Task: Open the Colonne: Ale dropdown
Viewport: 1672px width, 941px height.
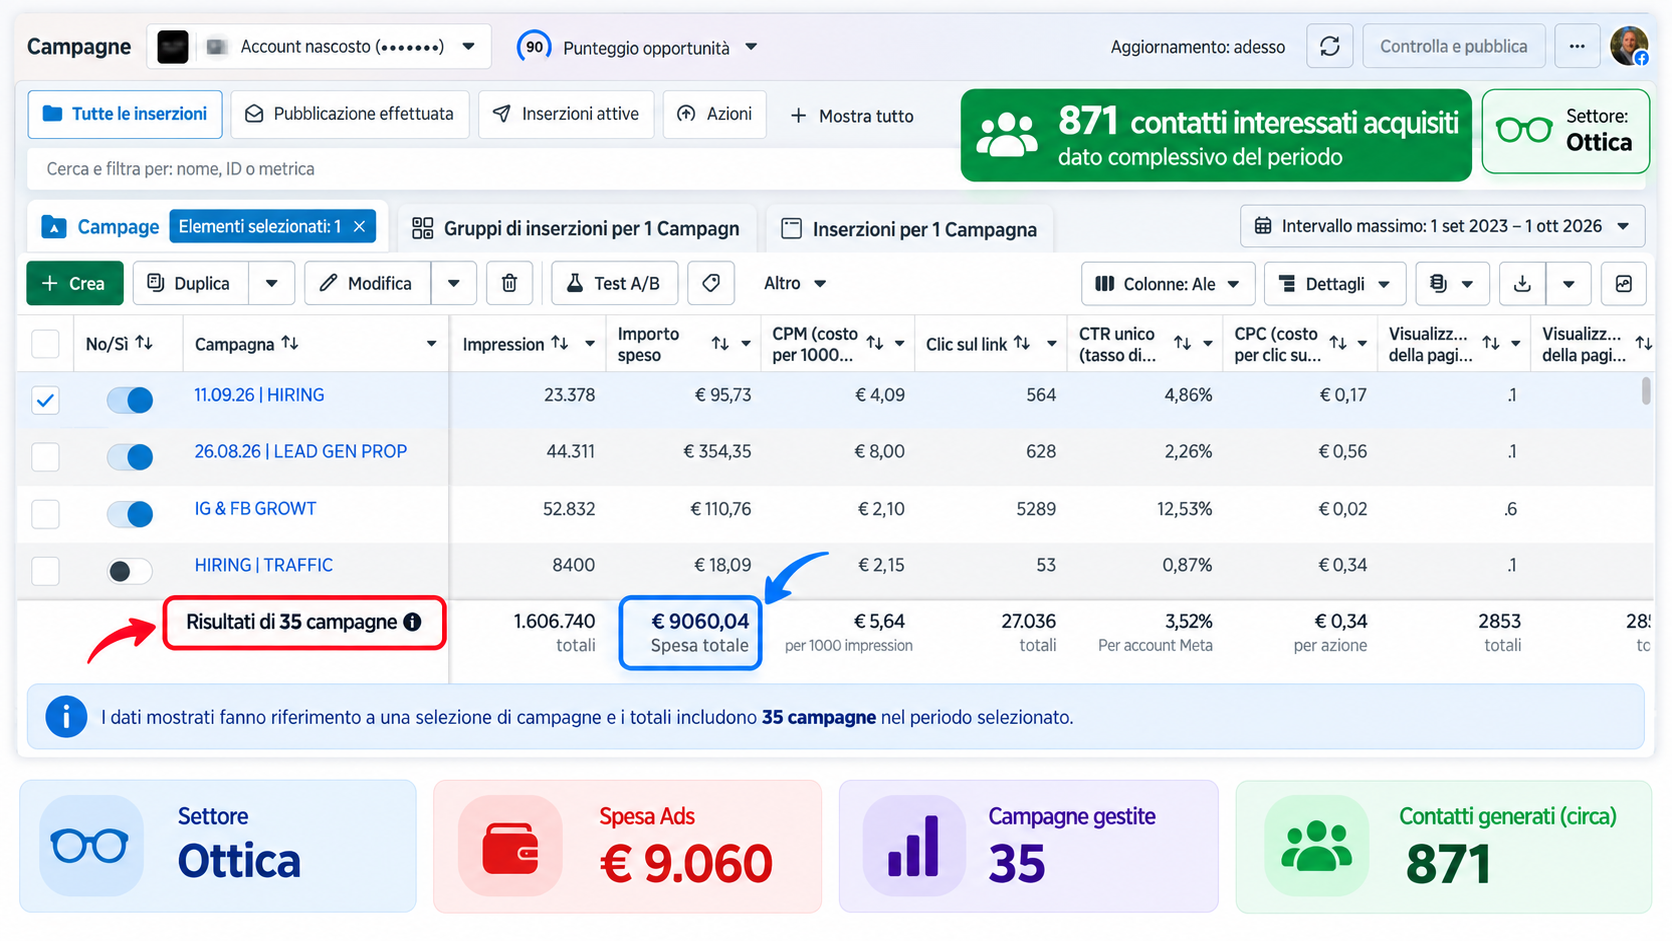Action: (x=1168, y=284)
